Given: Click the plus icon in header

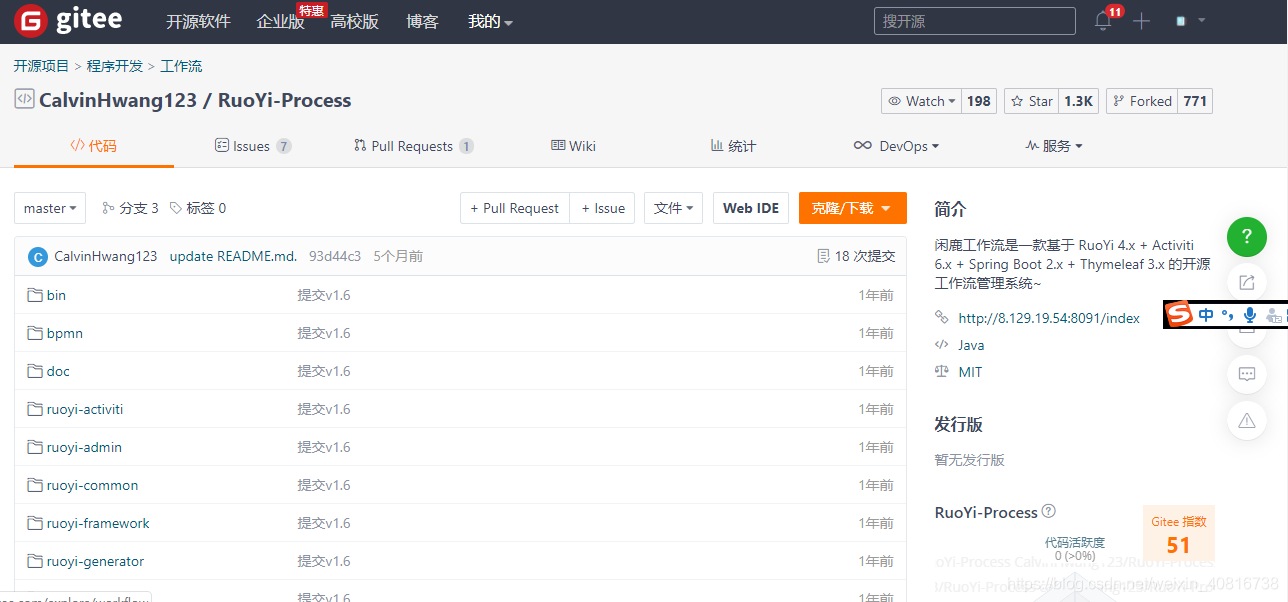Looking at the screenshot, I should pos(1142,21).
